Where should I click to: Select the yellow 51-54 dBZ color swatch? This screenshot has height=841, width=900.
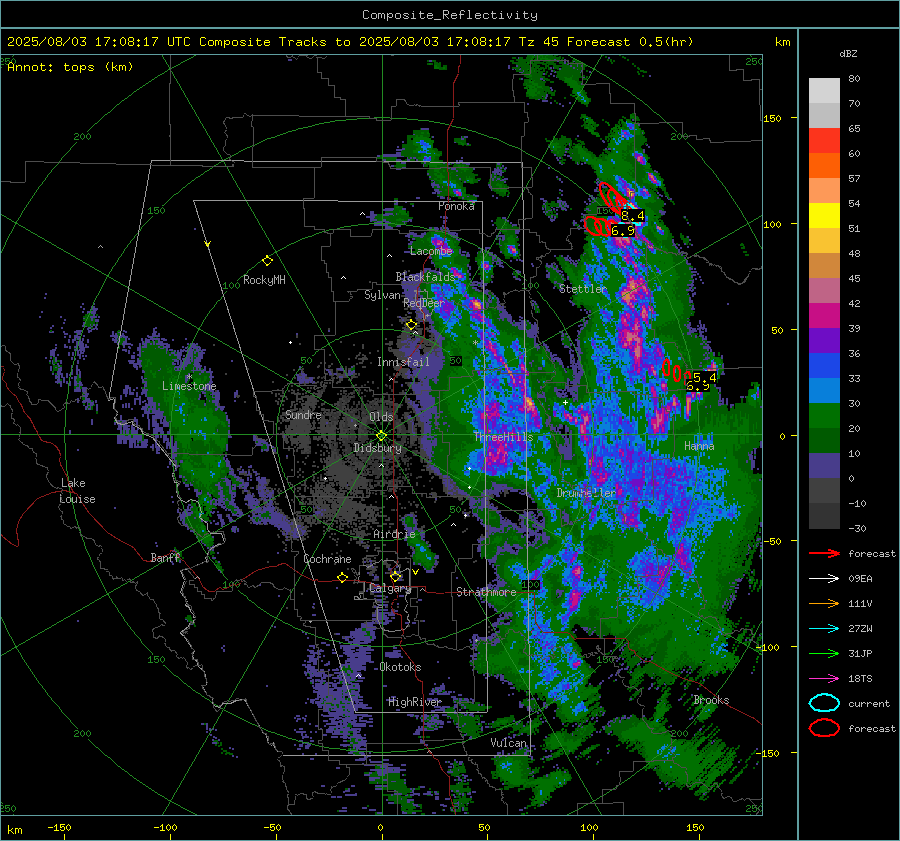[824, 216]
